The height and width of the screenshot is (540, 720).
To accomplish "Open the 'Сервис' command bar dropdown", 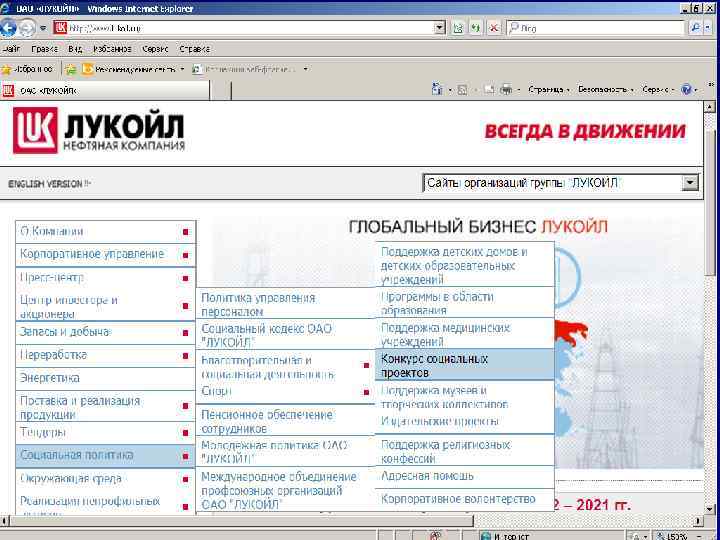I will tap(658, 90).
